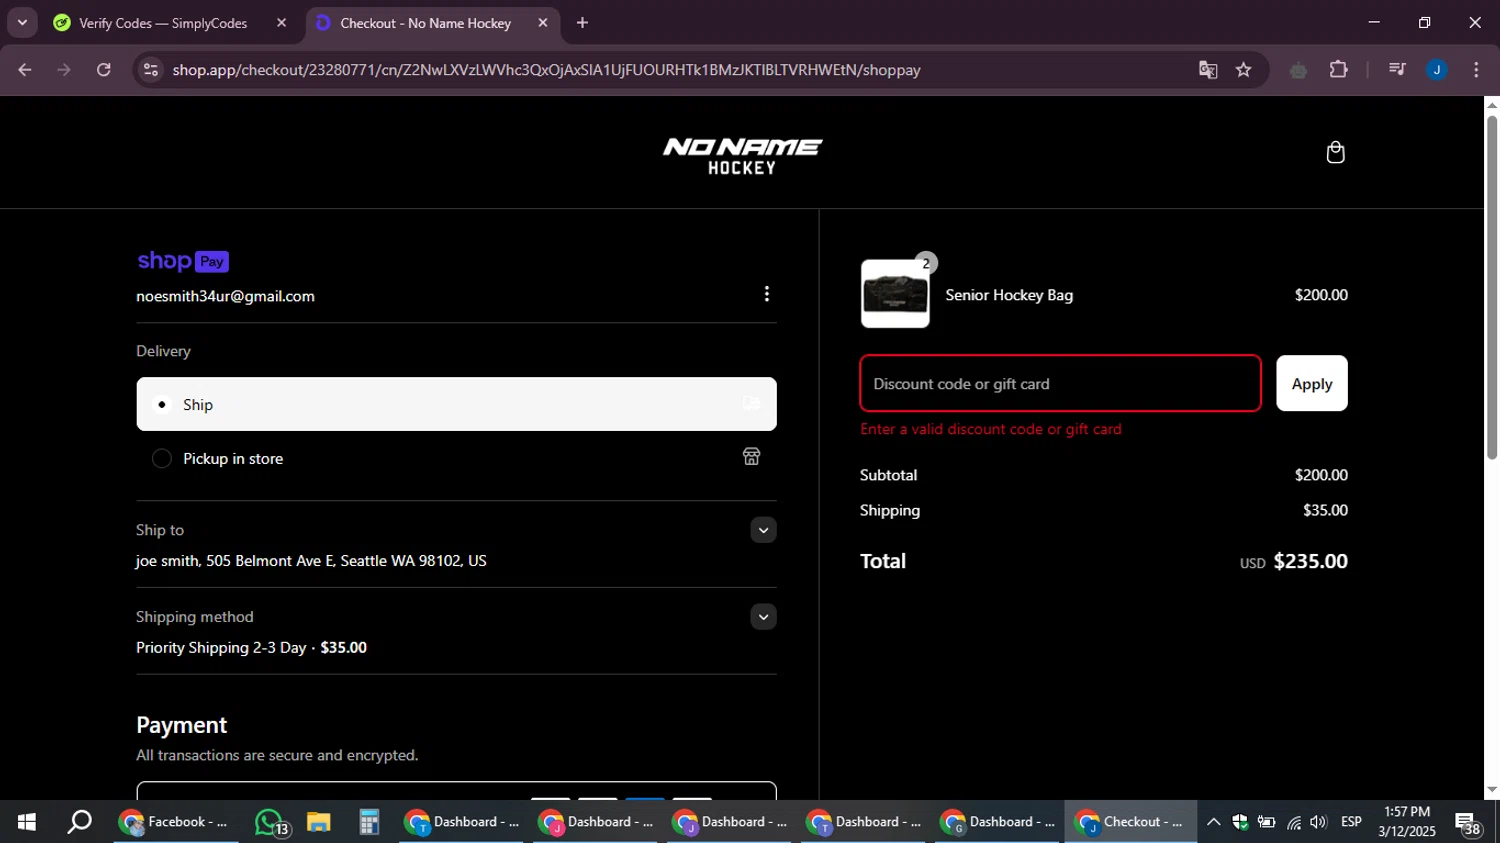Click the browser address bar URL
The width and height of the screenshot is (1500, 843).
coord(546,70)
